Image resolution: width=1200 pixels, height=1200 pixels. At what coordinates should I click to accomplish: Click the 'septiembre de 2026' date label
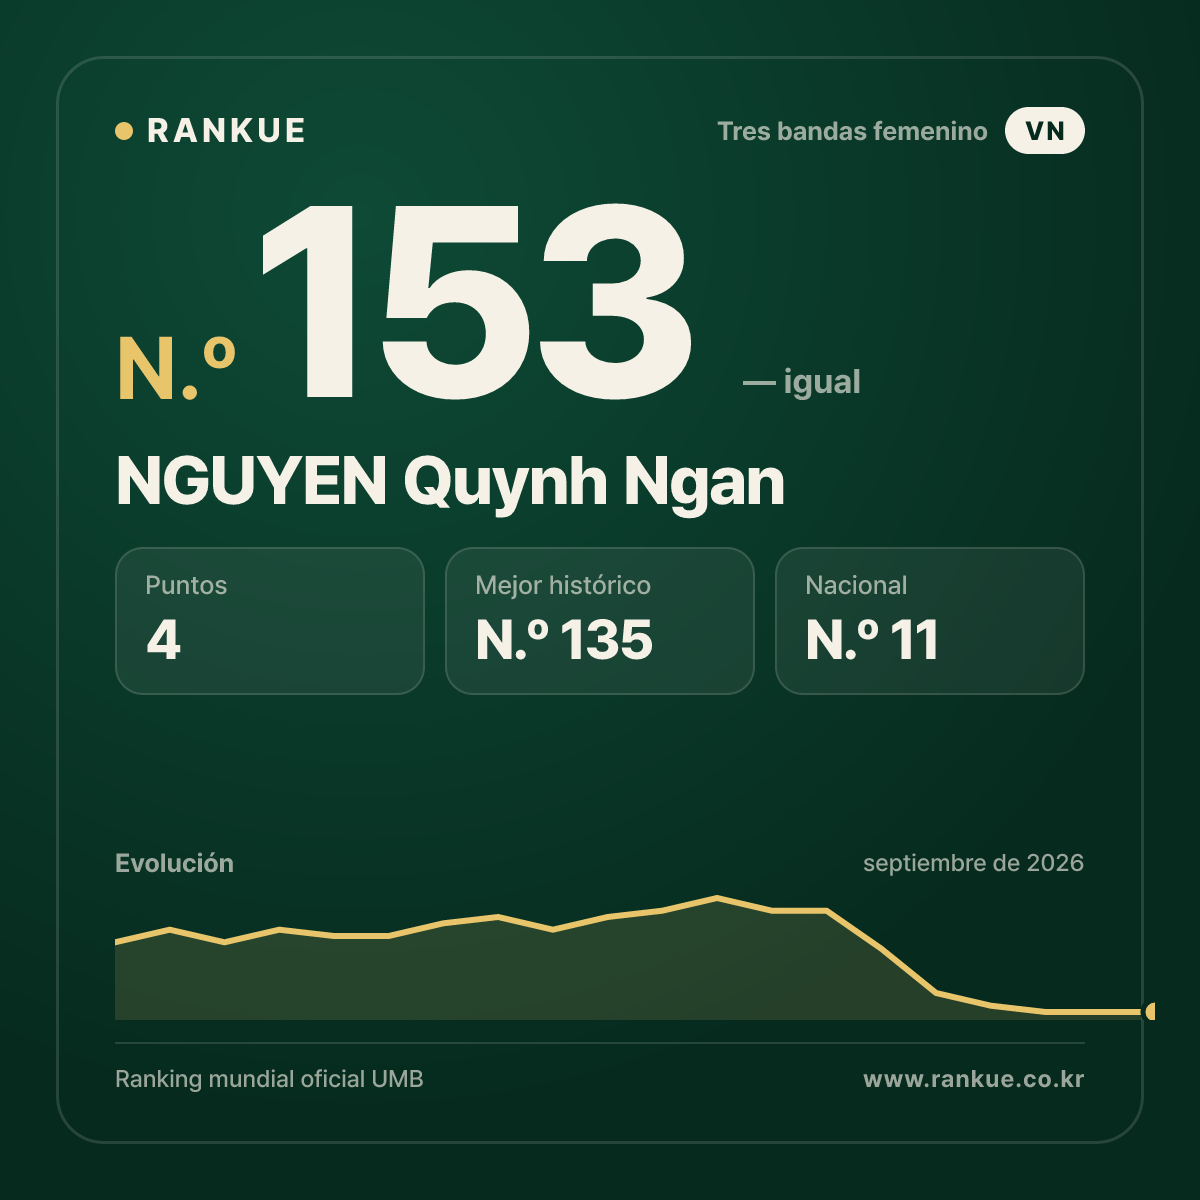(973, 863)
